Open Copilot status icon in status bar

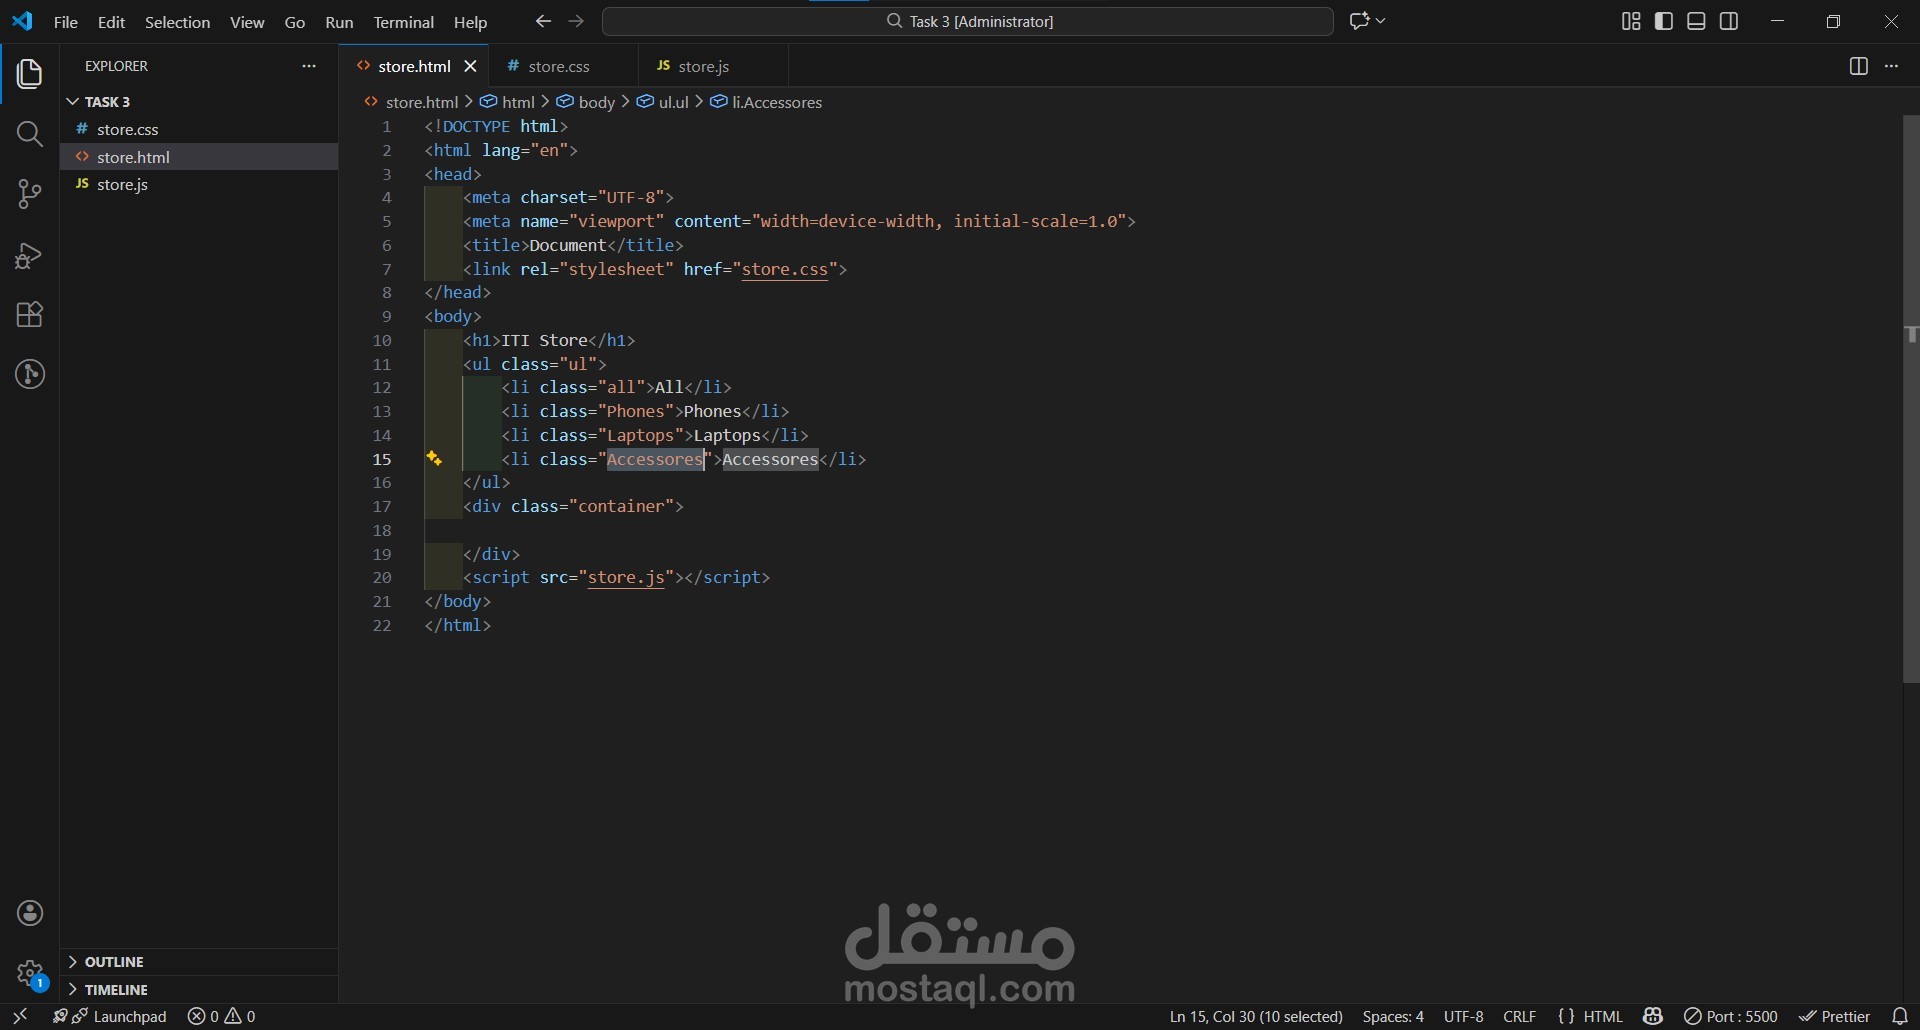click(1653, 1016)
